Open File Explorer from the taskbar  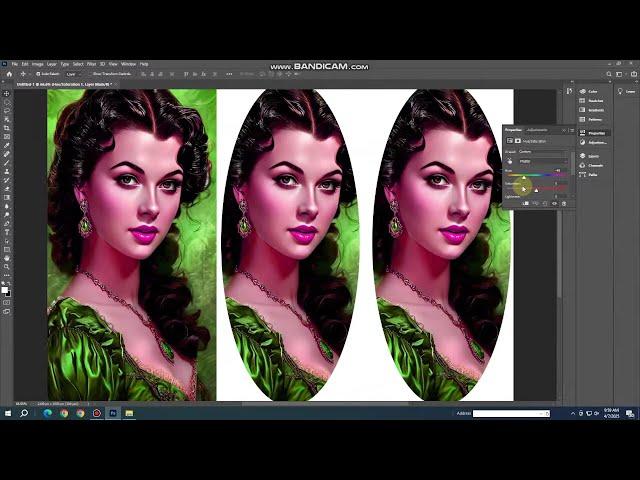[x=129, y=413]
